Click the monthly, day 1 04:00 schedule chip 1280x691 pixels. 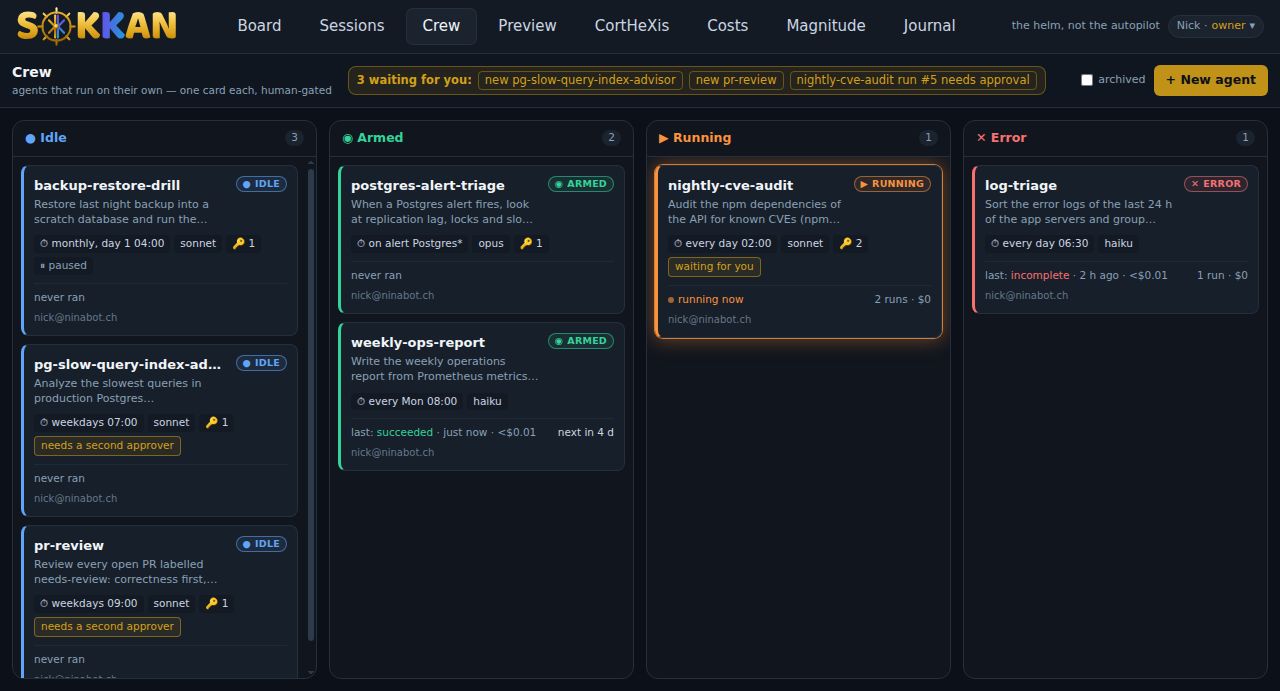coord(101,243)
